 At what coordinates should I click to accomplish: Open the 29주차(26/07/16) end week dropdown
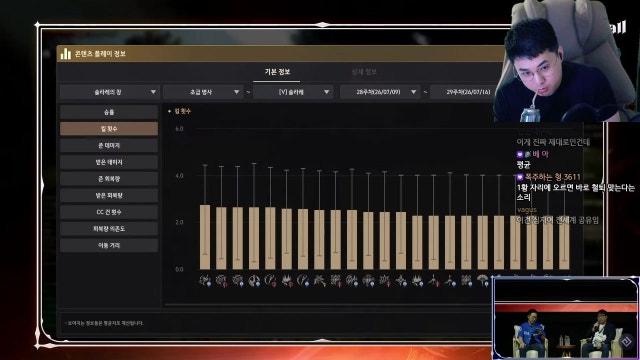pos(461,92)
